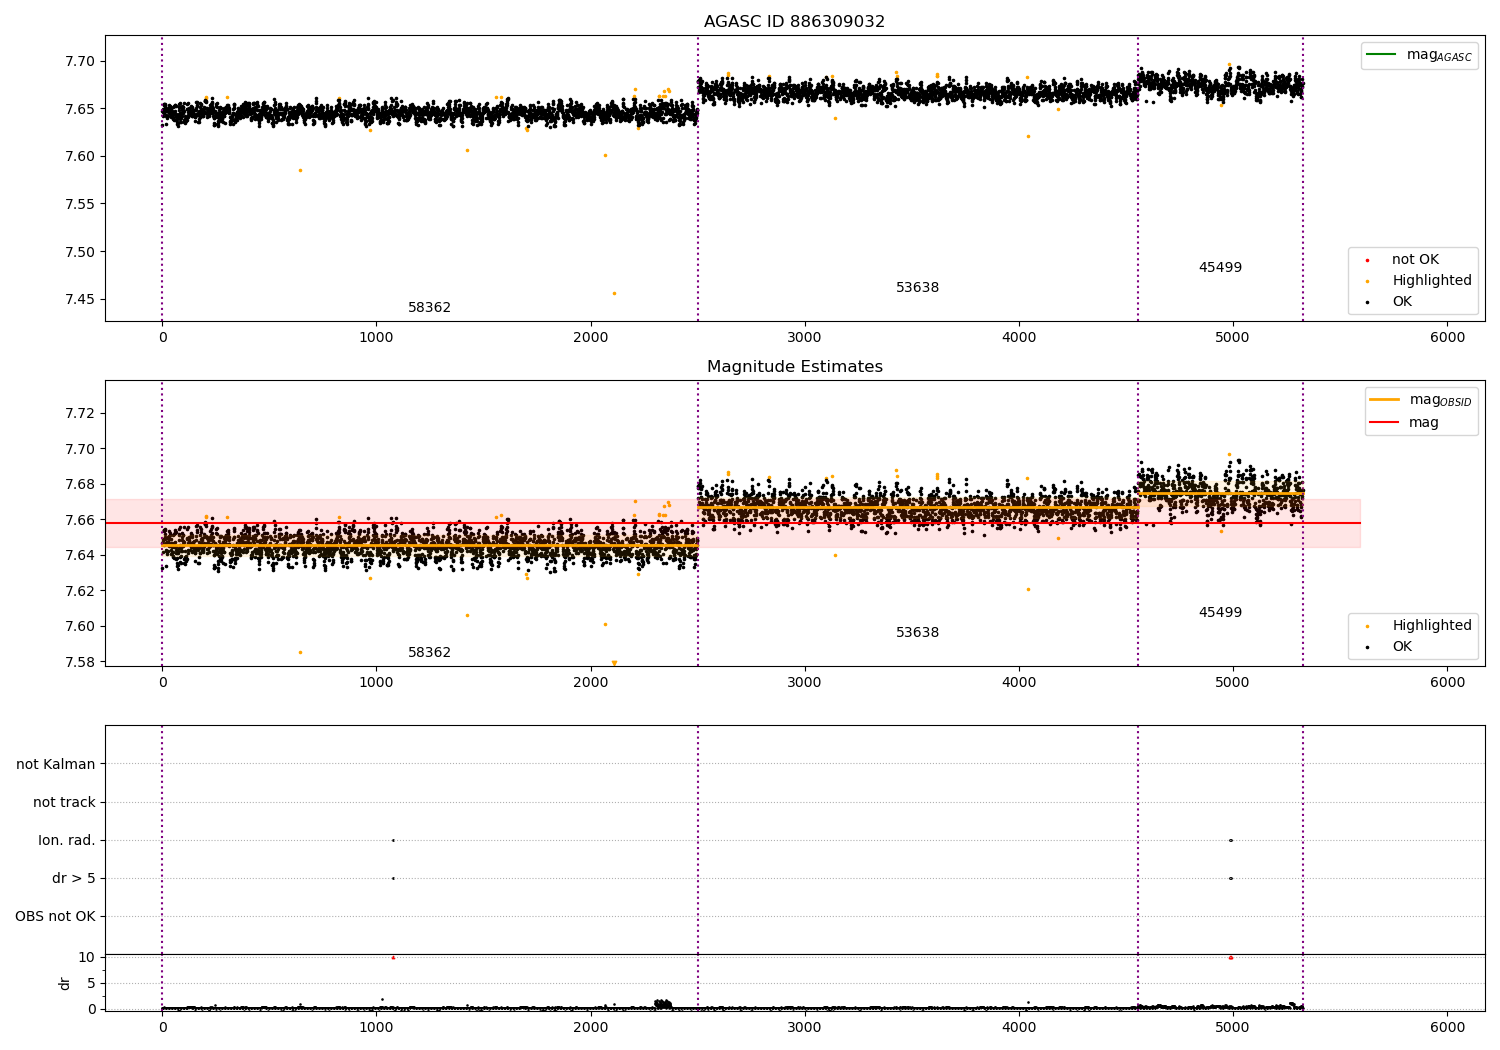Click the 45499 label in Magnitude Estimates
The height and width of the screenshot is (1050, 1500).
coord(1220,613)
